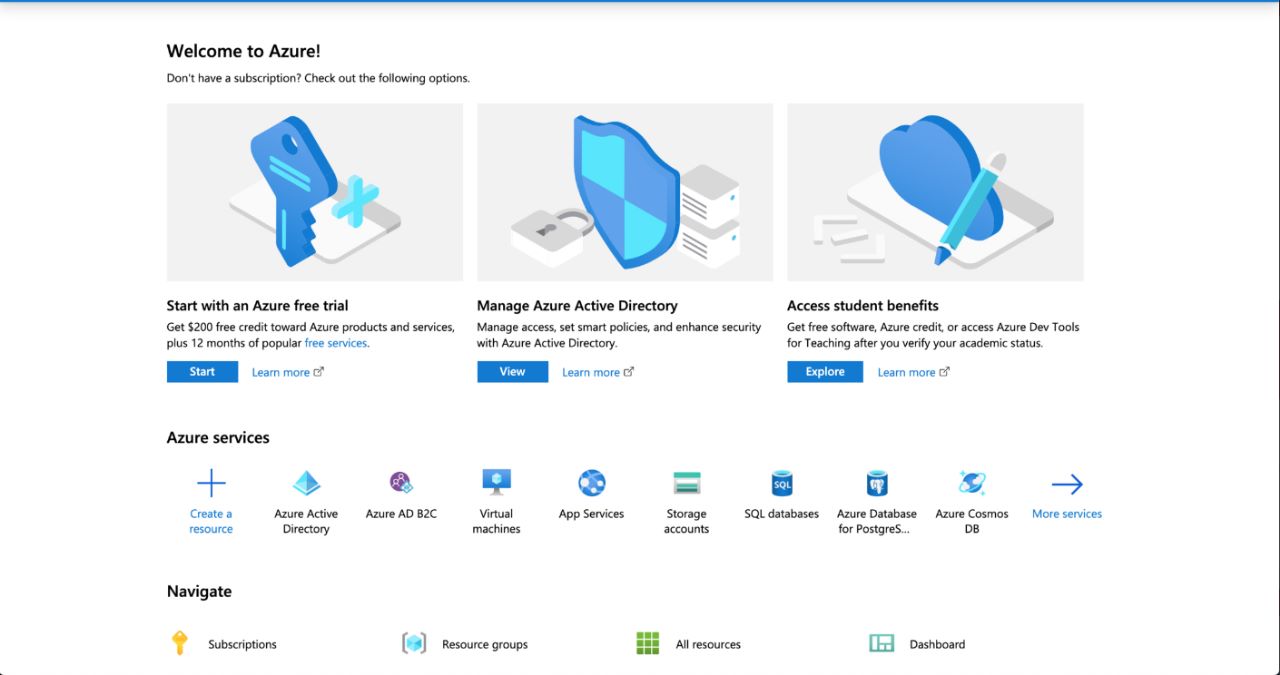
Task: Select the Azure Cosmos DB icon
Action: (971, 484)
